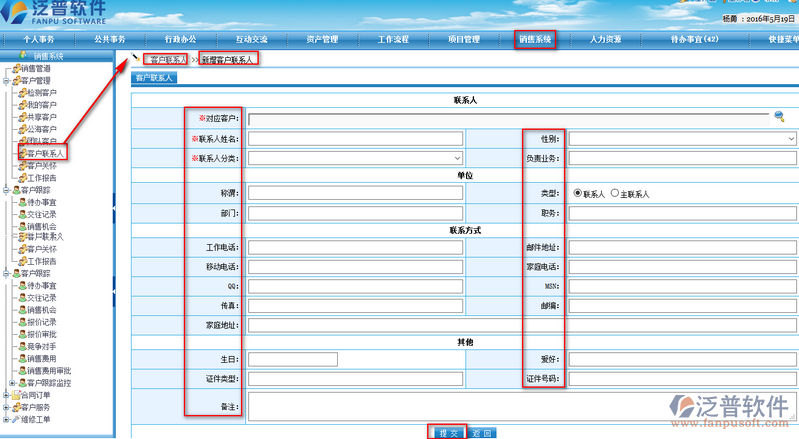799x439 pixels.
Task: Open the 项目管理 menu
Action: coord(464,39)
